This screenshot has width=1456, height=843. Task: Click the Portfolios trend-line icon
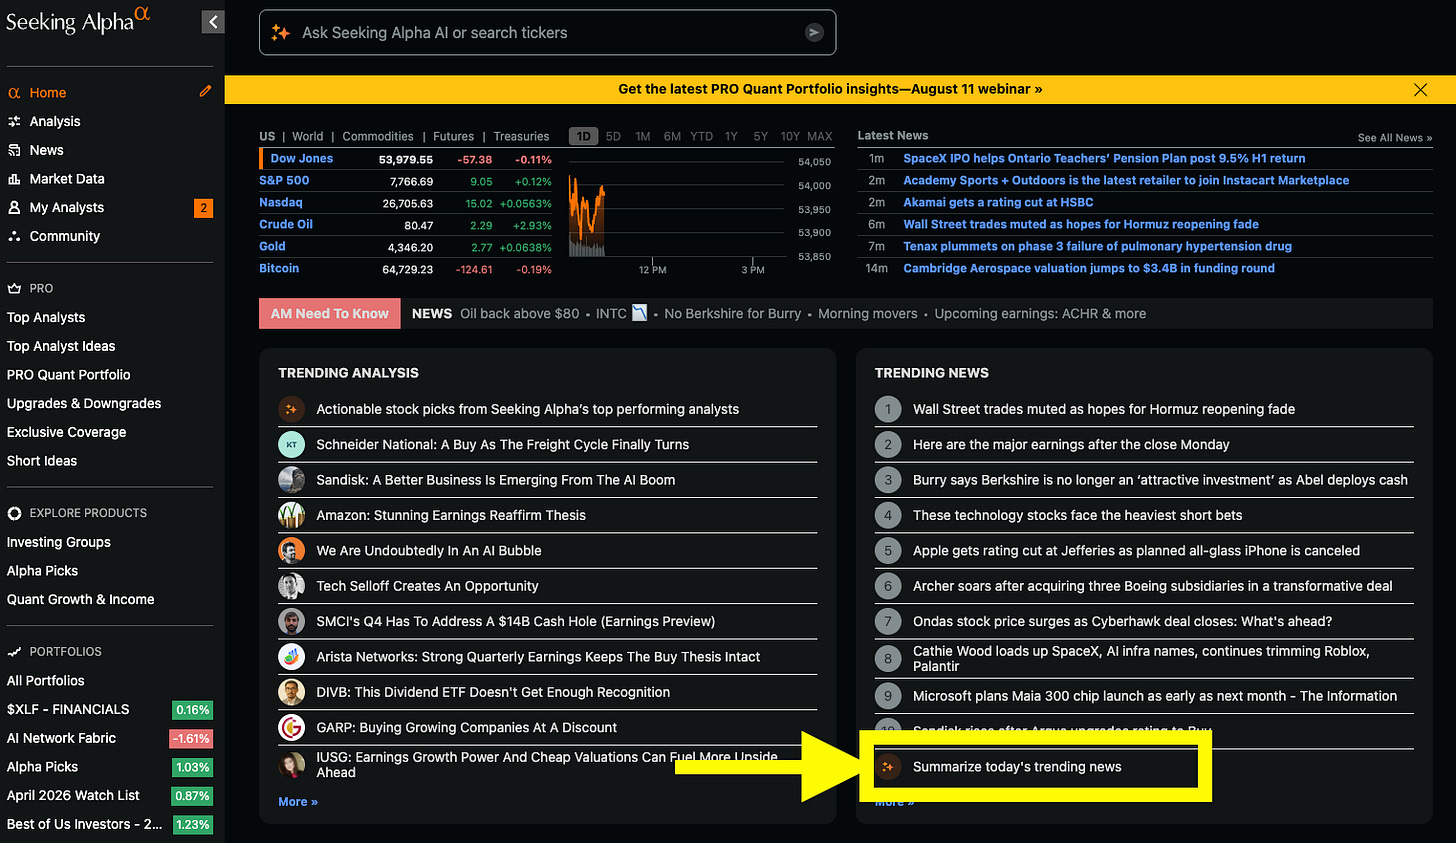[14, 652]
